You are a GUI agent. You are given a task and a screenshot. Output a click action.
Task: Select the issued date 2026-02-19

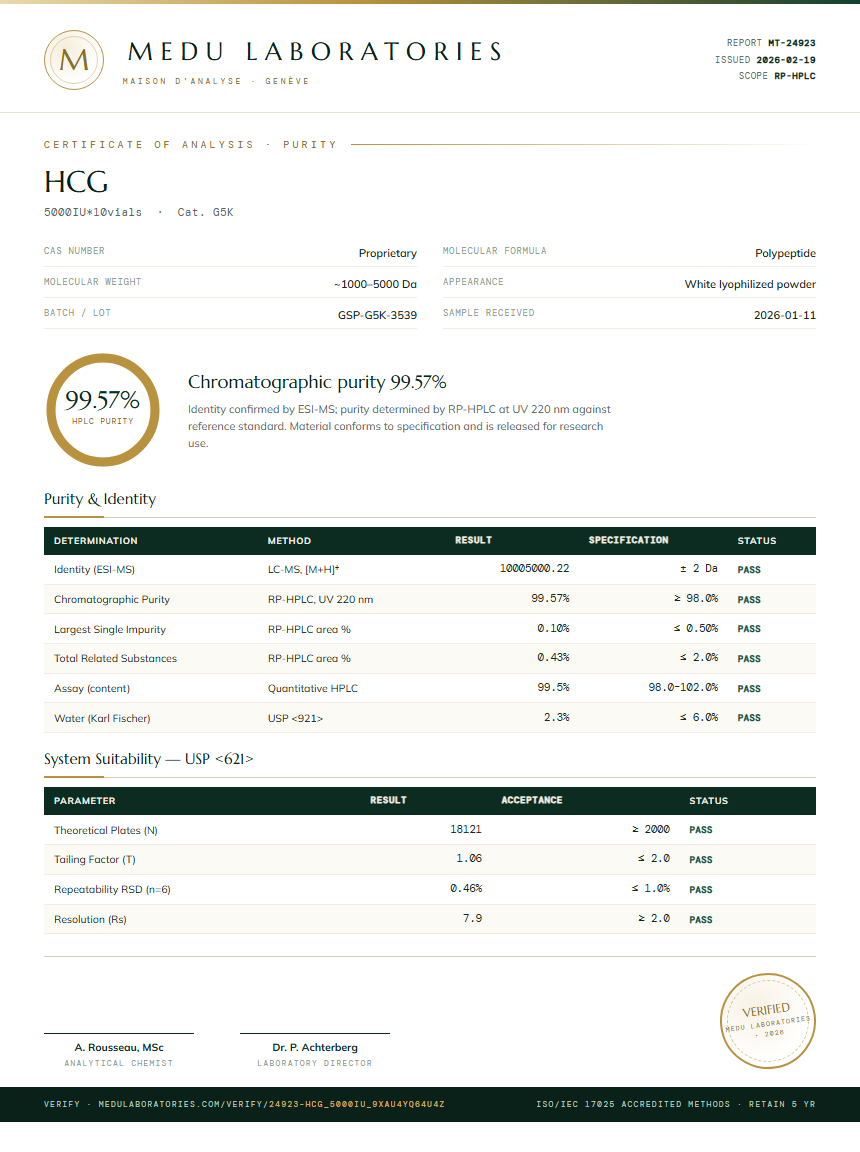click(786, 60)
